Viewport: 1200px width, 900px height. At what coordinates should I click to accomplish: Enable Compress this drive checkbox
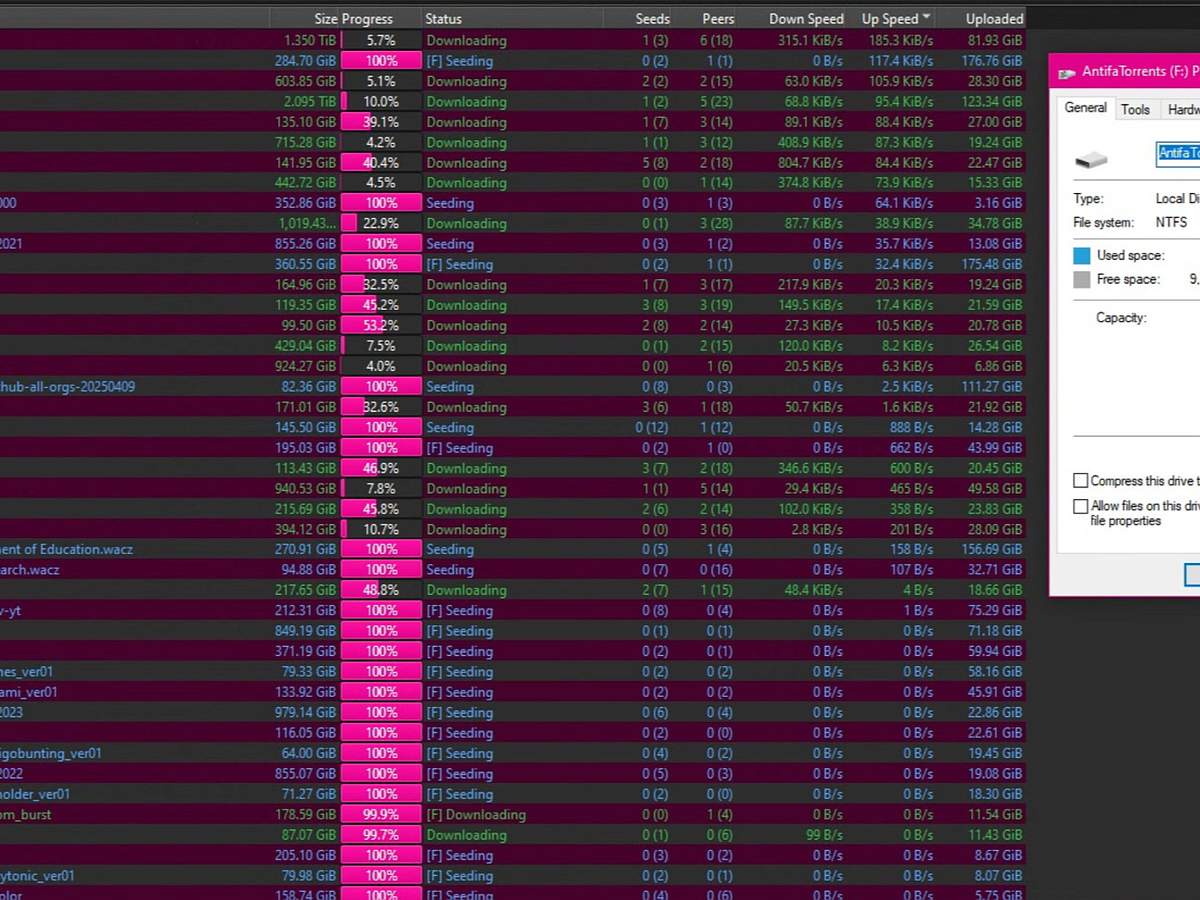point(1080,481)
